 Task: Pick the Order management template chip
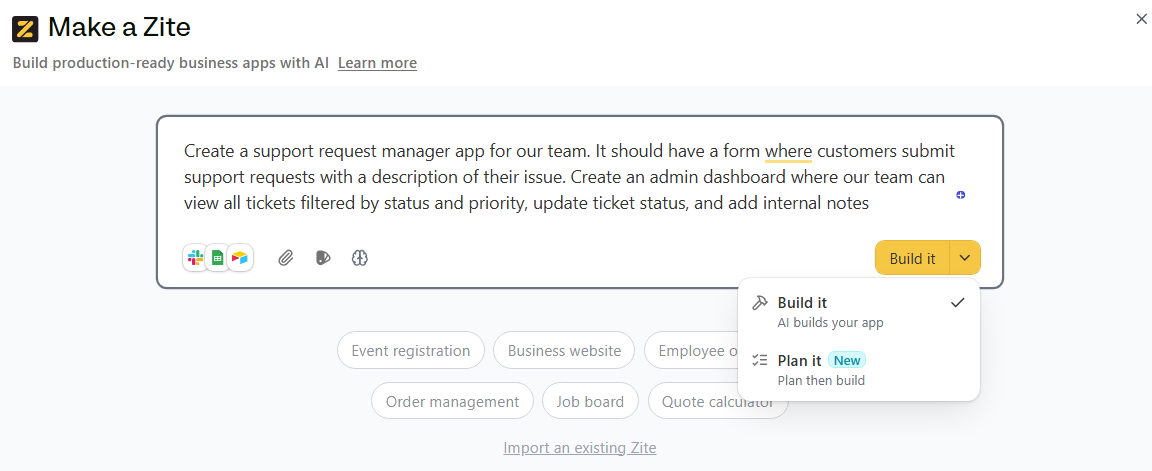(x=453, y=401)
